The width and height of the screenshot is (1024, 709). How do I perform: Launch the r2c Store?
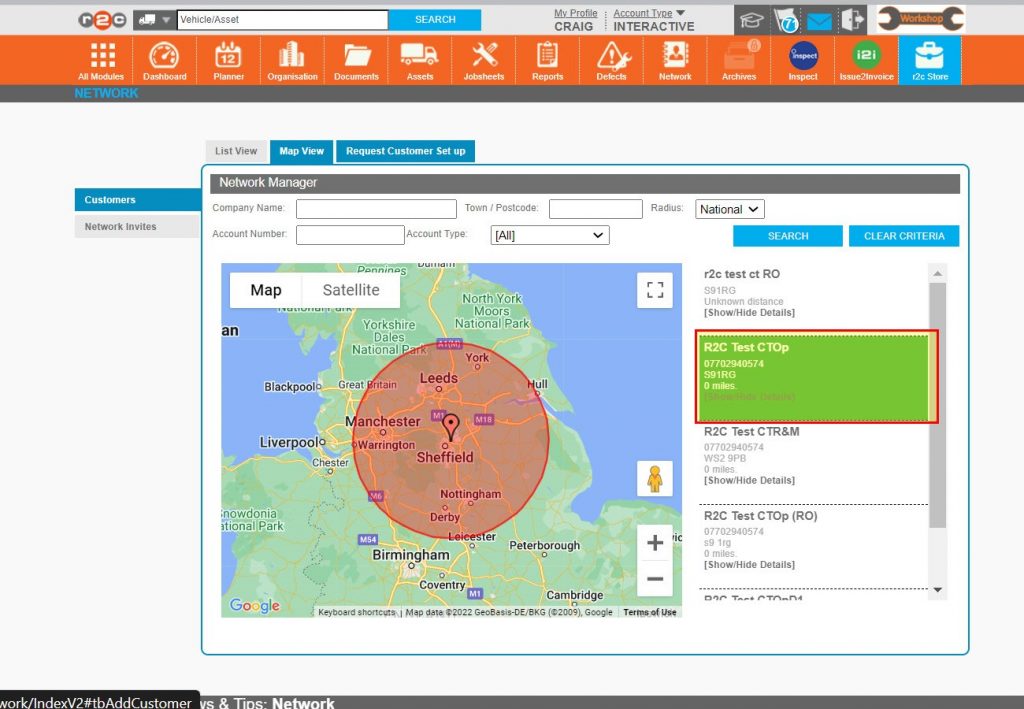929,59
